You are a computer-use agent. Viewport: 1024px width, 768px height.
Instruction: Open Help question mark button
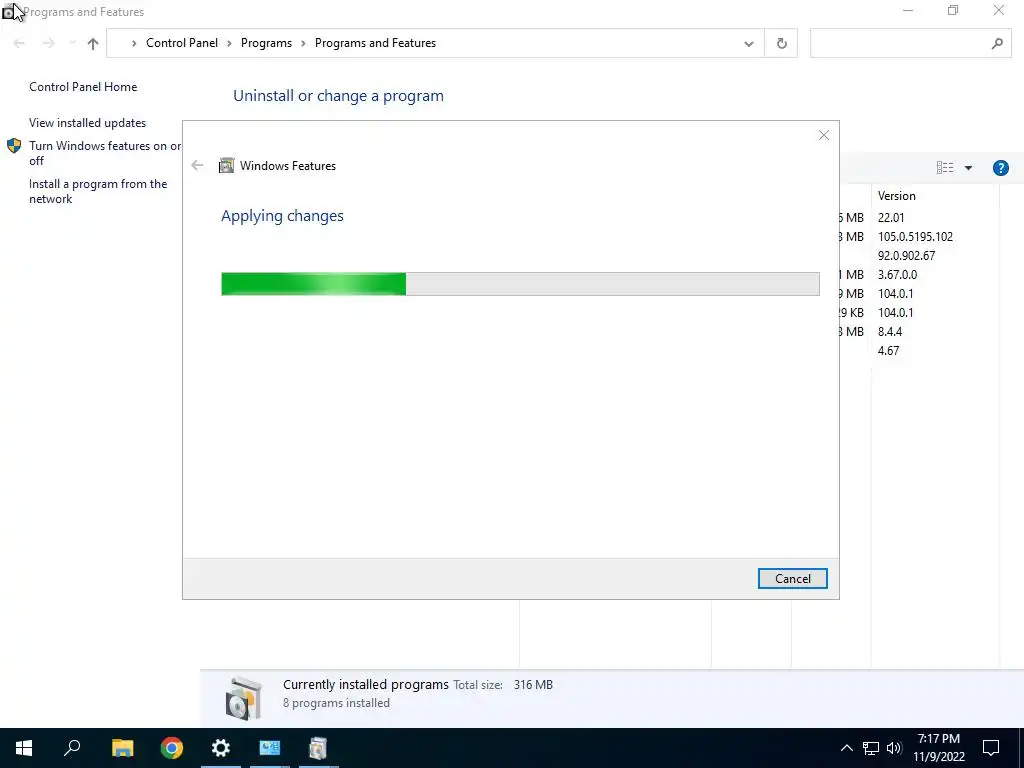pyautogui.click(x=1000, y=168)
